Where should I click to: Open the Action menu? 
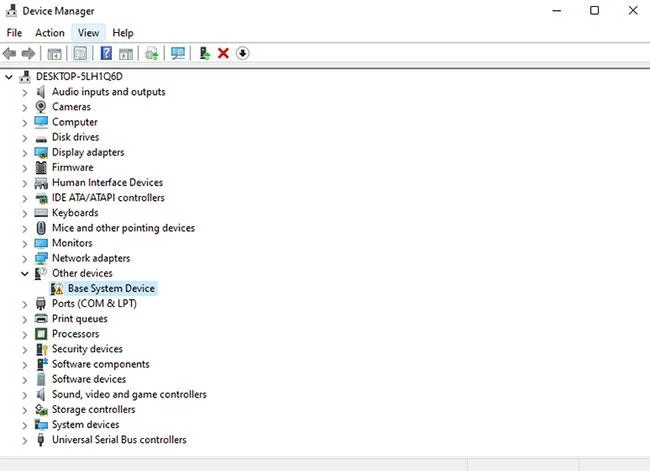point(50,33)
